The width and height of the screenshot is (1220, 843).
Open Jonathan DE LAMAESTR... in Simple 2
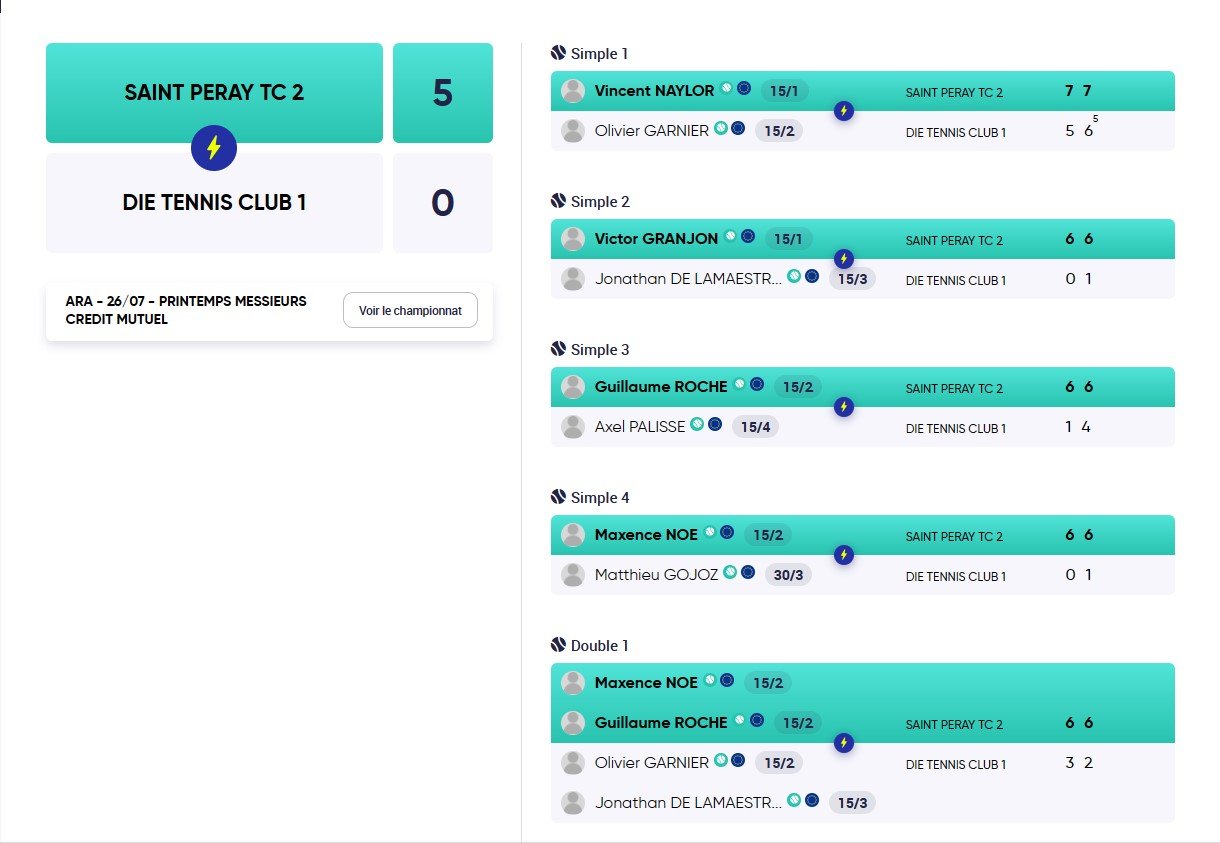[688, 279]
